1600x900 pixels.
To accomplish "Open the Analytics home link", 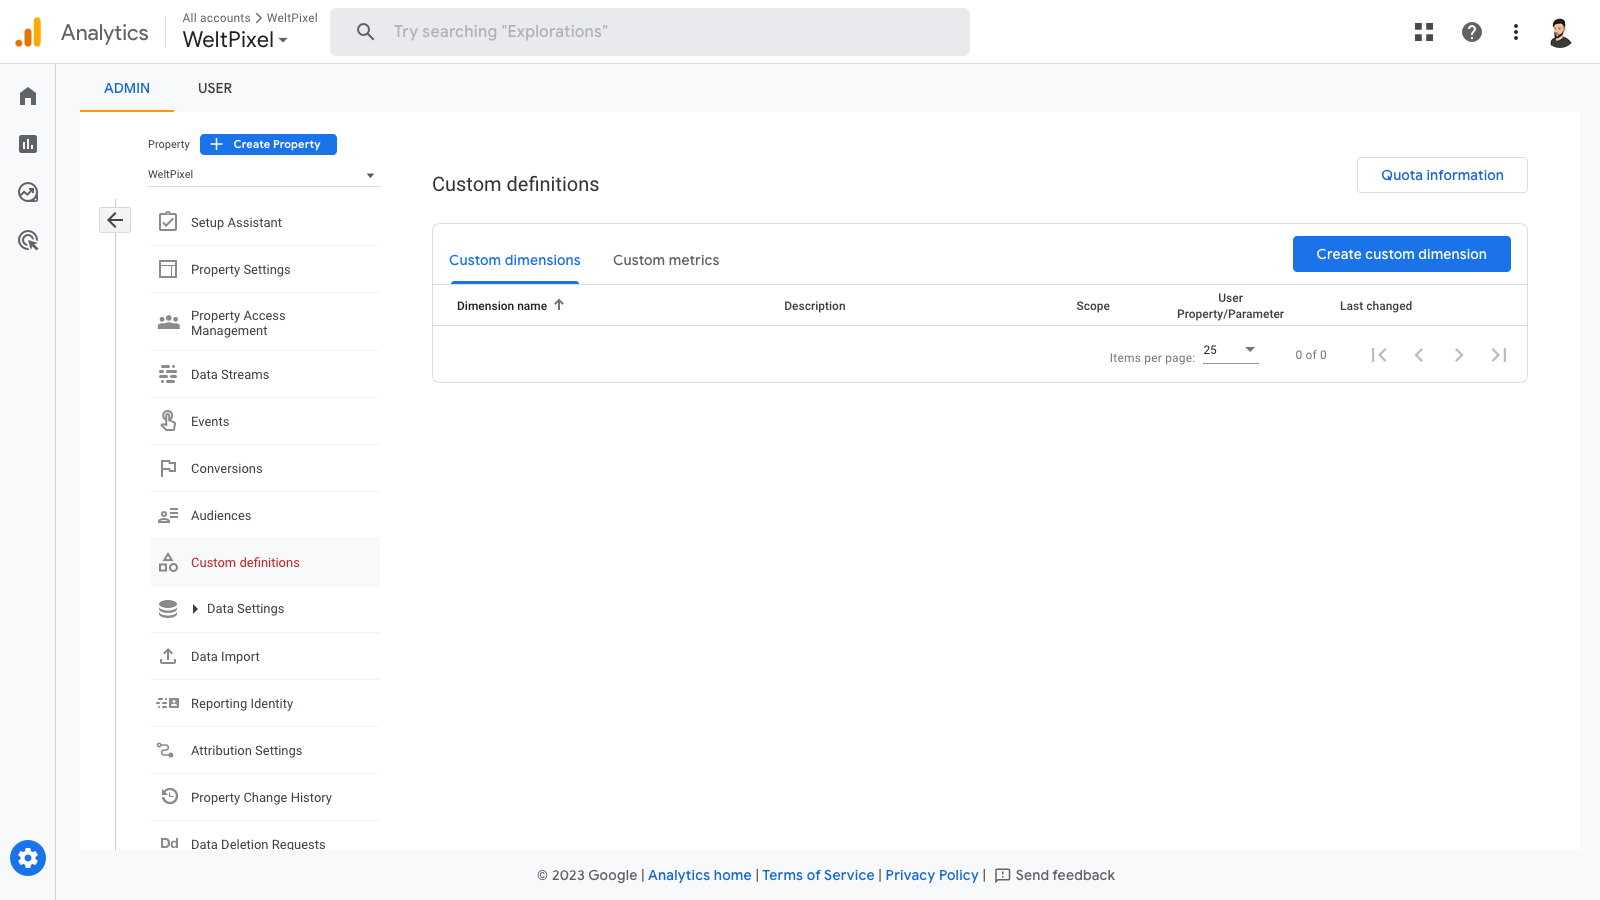I will tap(700, 875).
